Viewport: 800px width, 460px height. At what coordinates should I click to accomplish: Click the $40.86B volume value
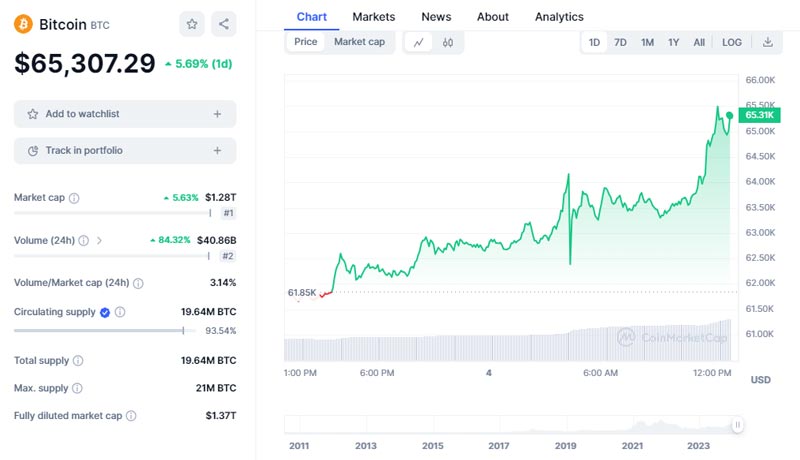click(217, 240)
